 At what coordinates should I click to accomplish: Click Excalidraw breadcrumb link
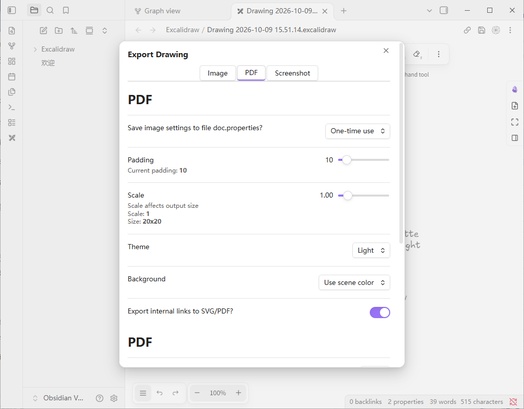[x=182, y=30]
